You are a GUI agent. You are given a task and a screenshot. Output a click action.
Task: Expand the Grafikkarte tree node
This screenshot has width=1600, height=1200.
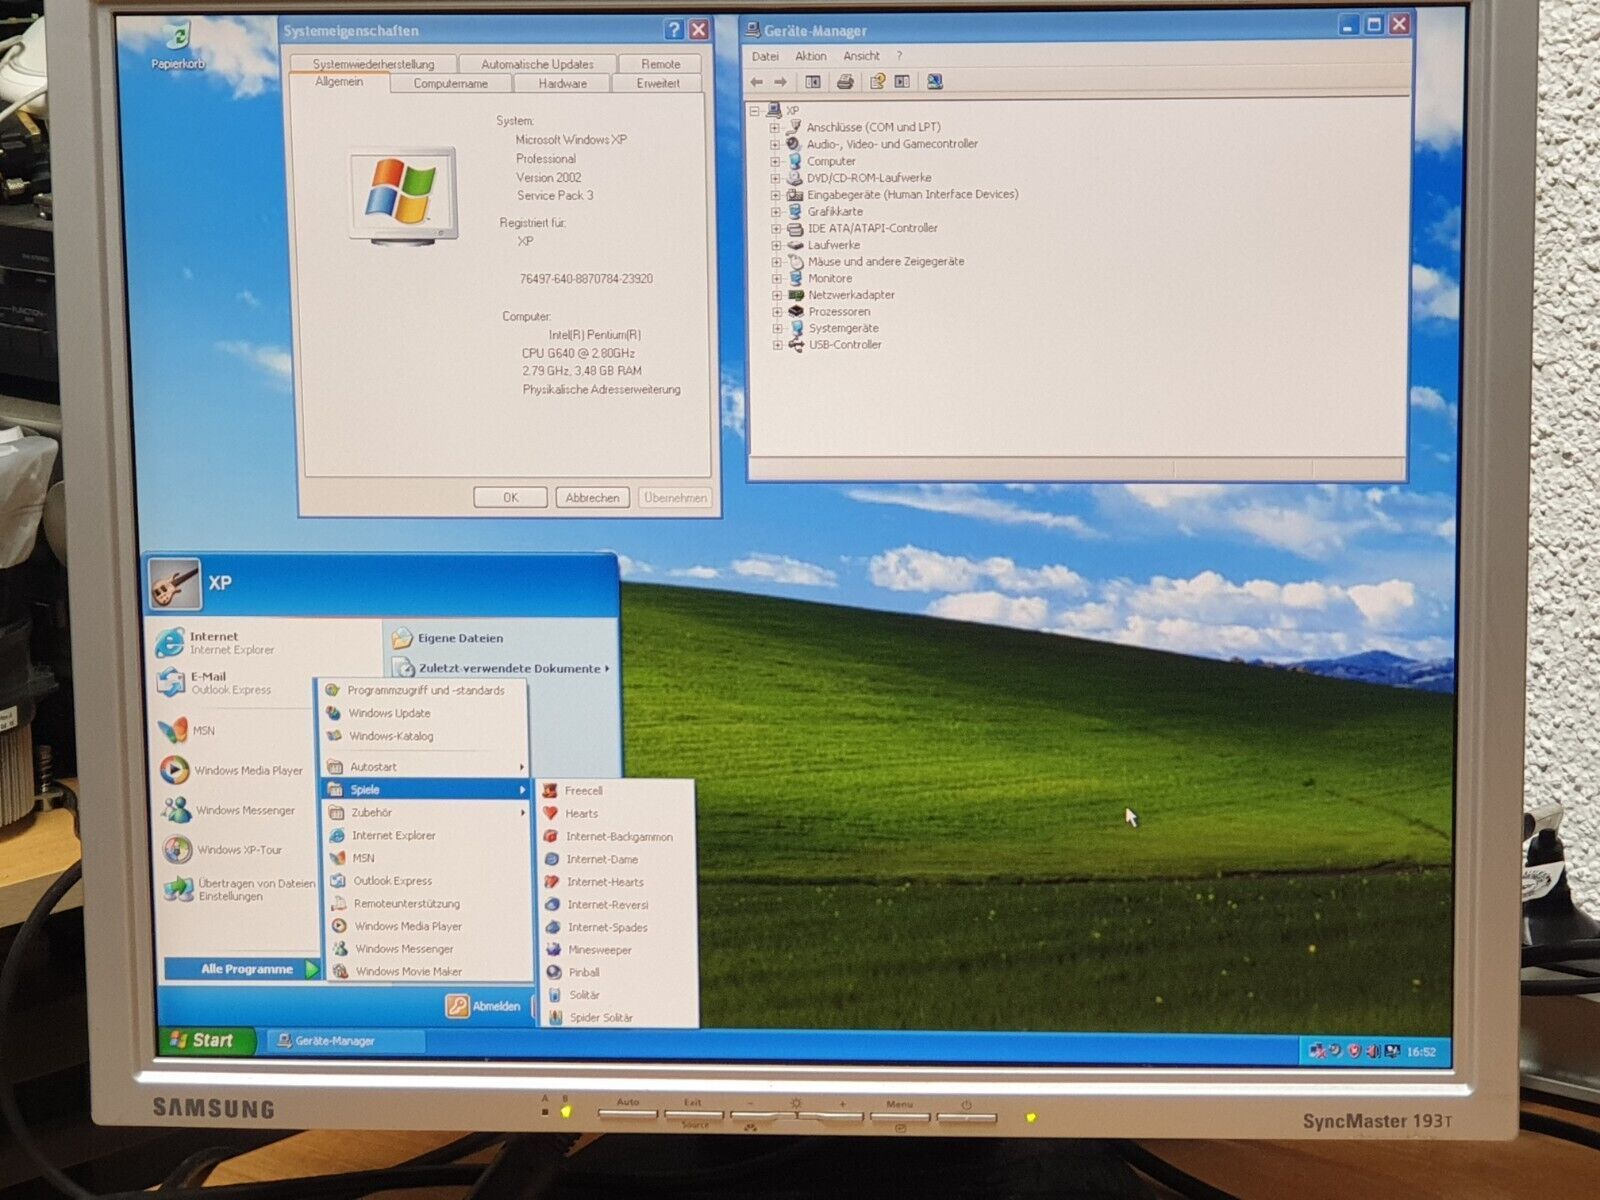point(775,212)
